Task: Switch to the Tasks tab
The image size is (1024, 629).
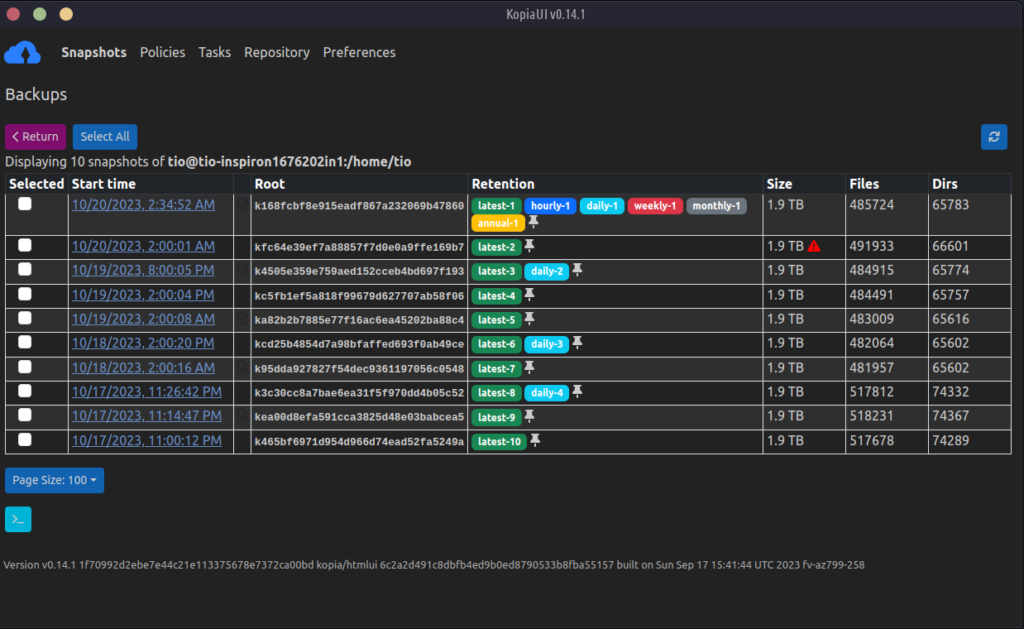Action: (x=214, y=52)
